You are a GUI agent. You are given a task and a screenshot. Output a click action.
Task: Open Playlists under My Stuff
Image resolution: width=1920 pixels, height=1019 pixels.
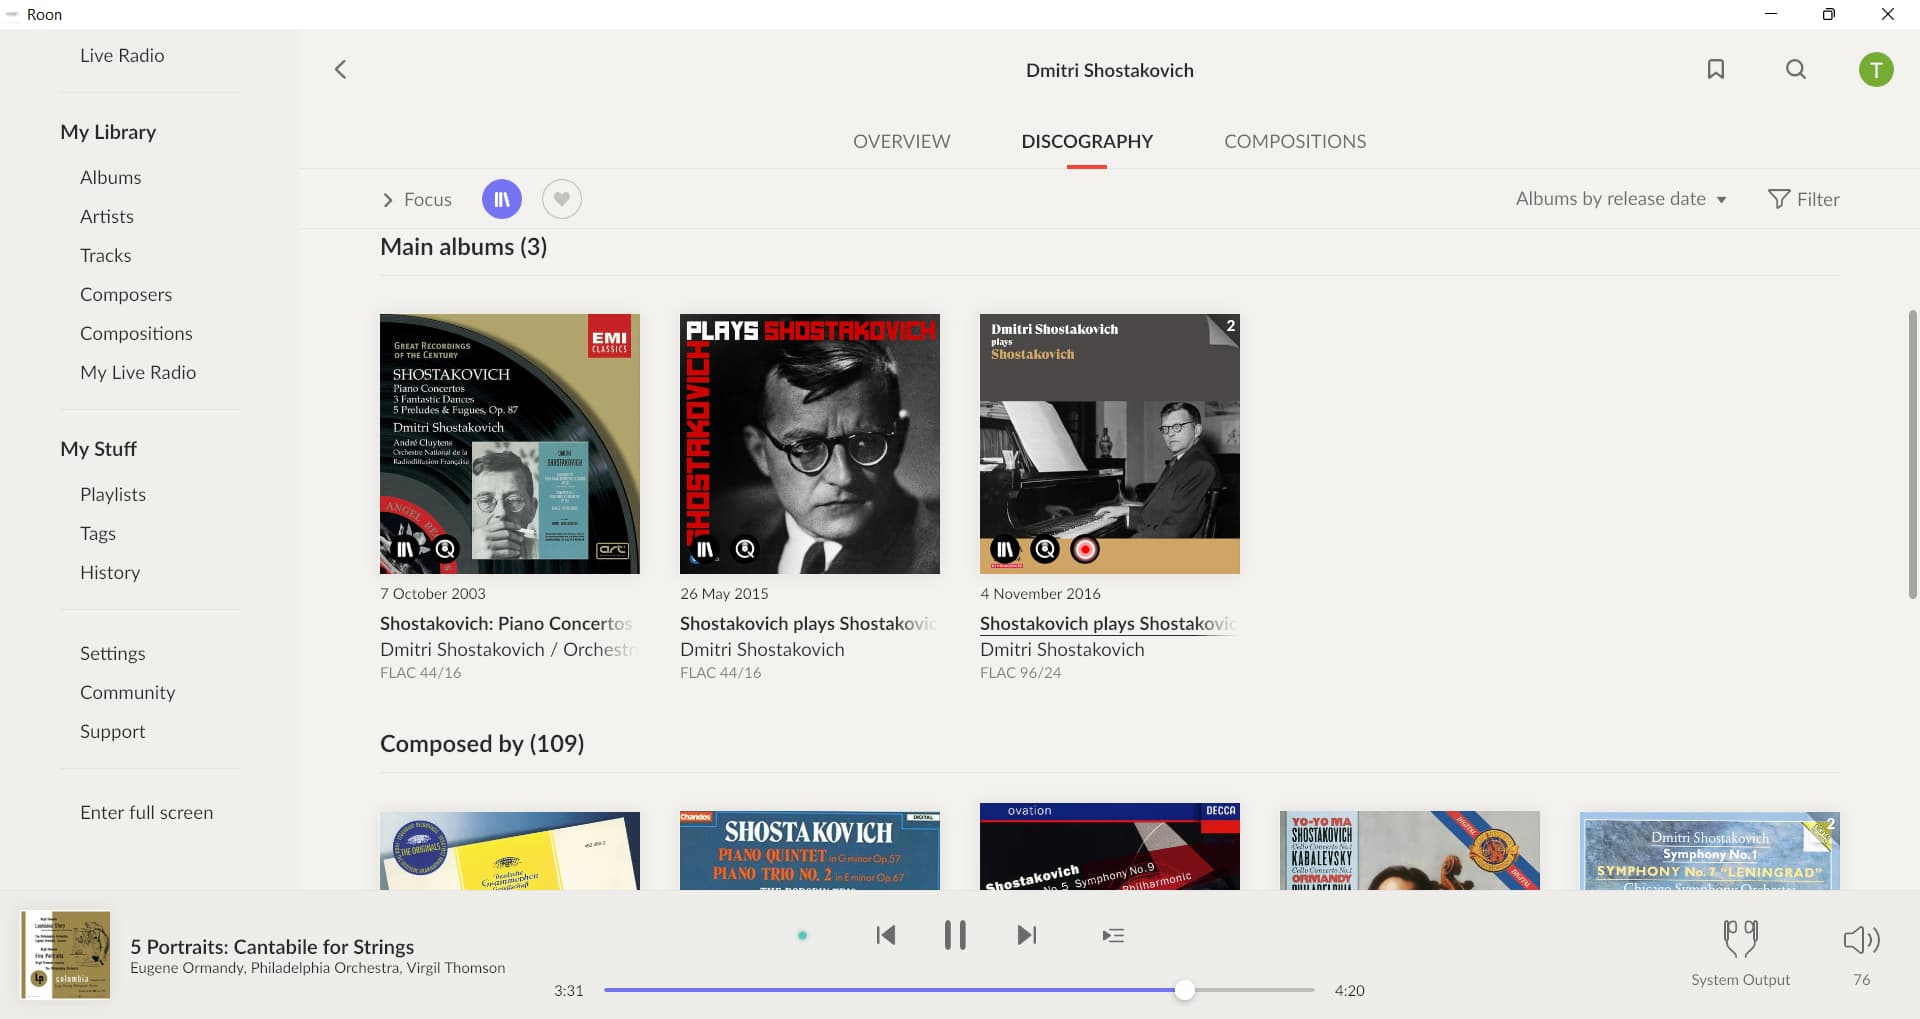[x=113, y=494]
